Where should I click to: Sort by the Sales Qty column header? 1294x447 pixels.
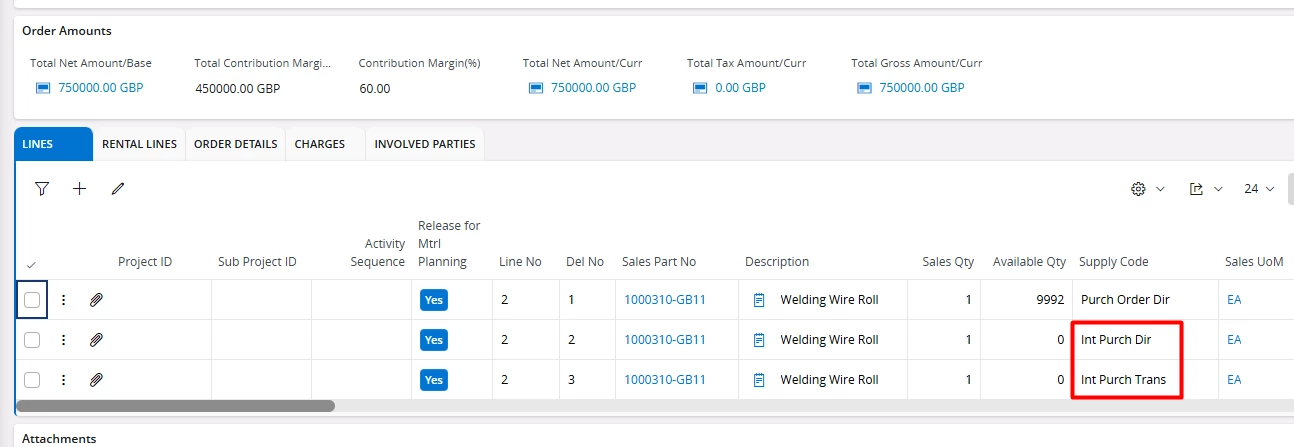click(948, 262)
